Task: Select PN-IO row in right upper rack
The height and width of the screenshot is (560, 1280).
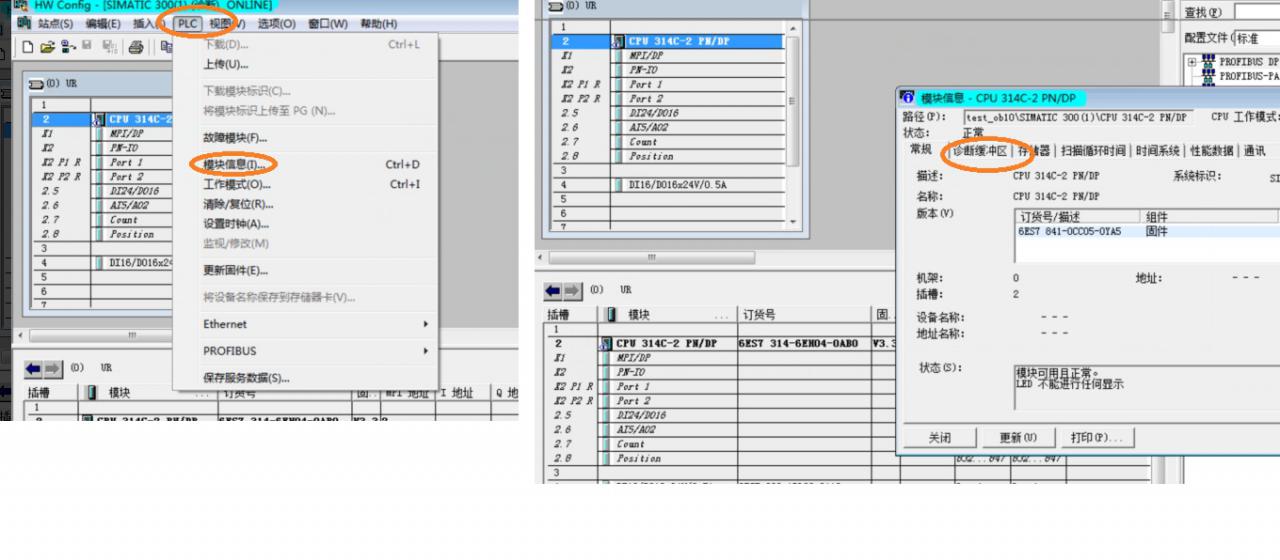Action: (x=667, y=70)
